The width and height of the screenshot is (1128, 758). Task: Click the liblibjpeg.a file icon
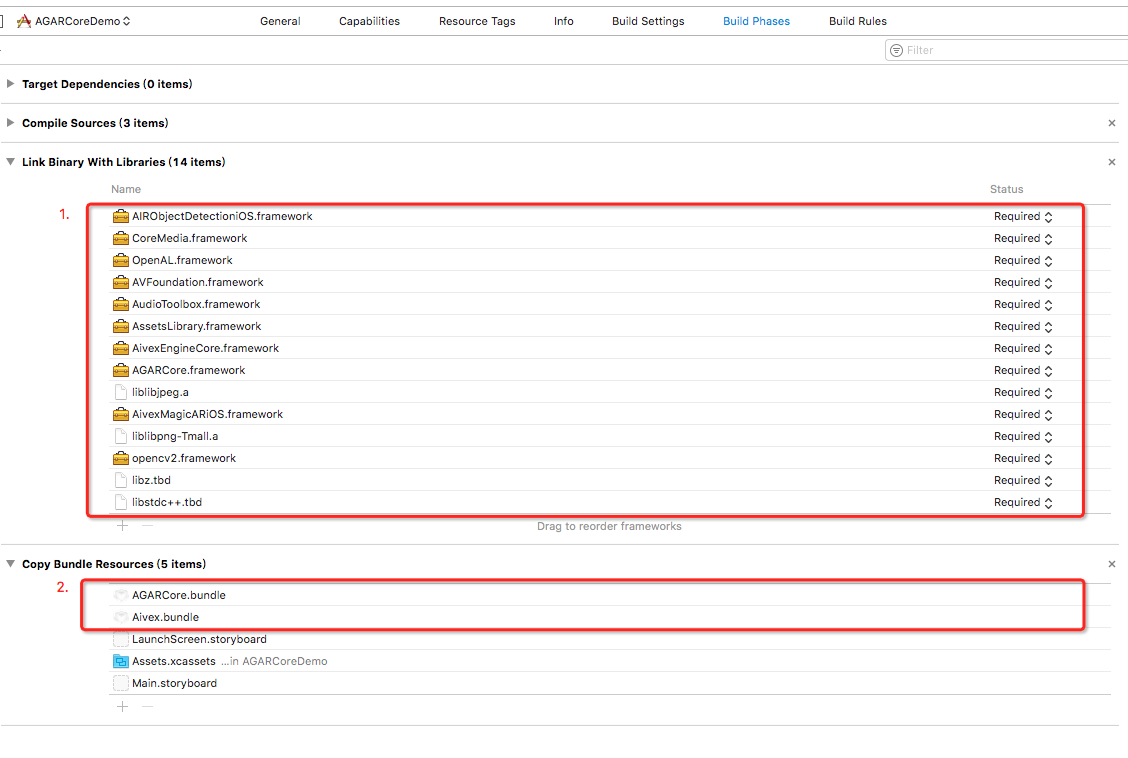click(x=121, y=392)
